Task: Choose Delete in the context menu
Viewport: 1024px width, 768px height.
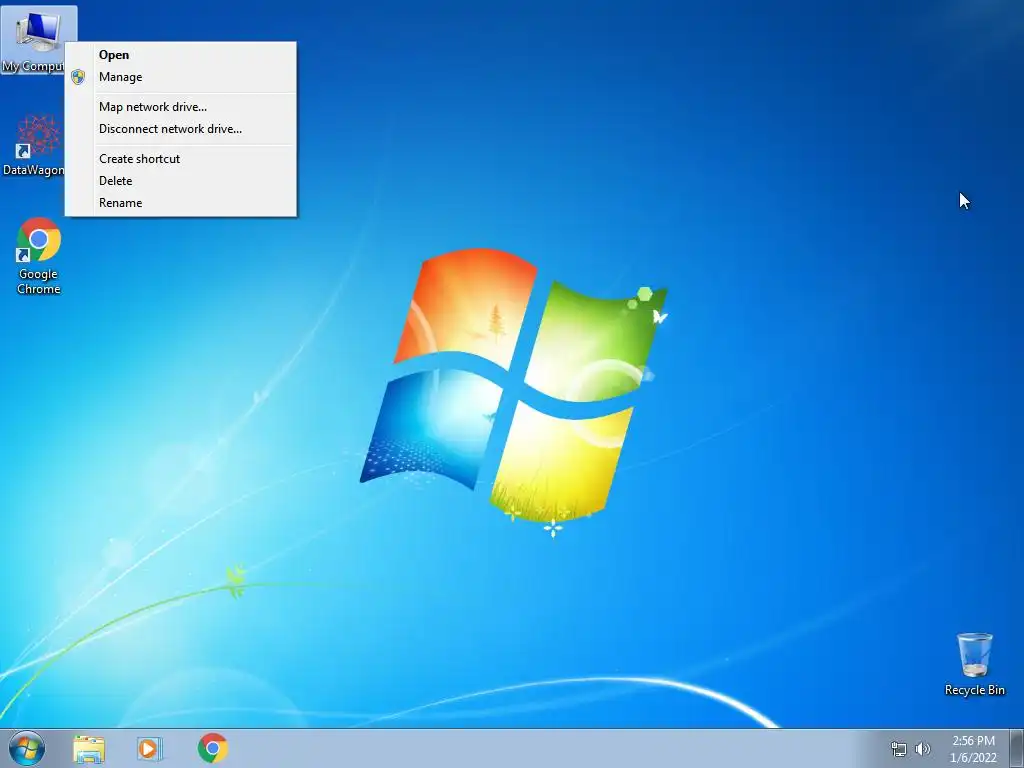Action: point(180,181)
